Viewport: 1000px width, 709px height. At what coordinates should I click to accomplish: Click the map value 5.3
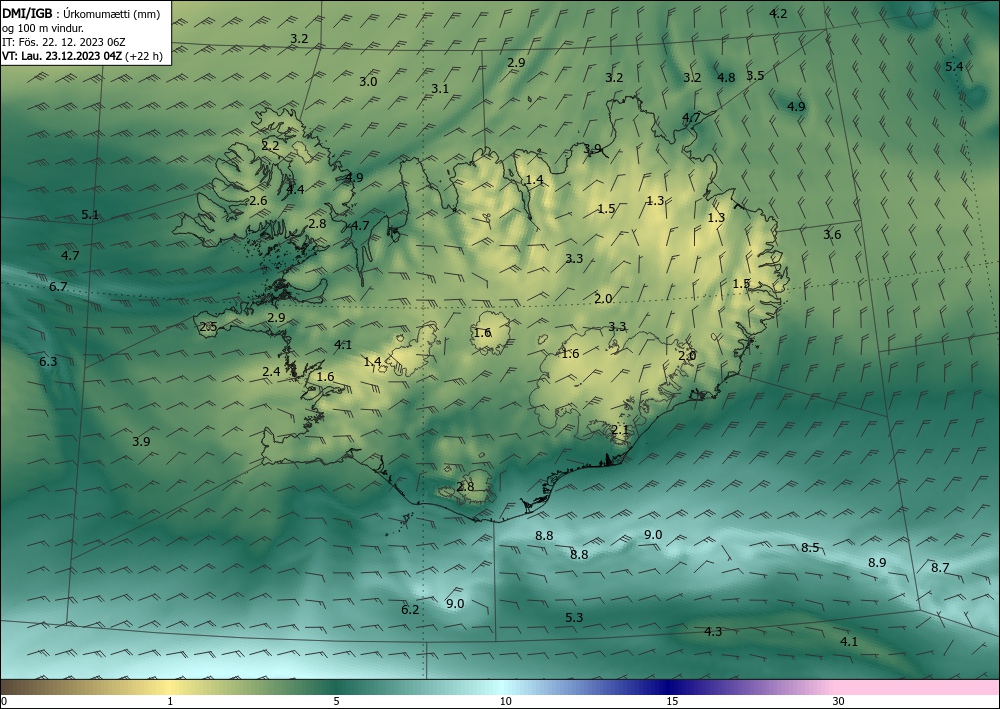tap(574, 617)
